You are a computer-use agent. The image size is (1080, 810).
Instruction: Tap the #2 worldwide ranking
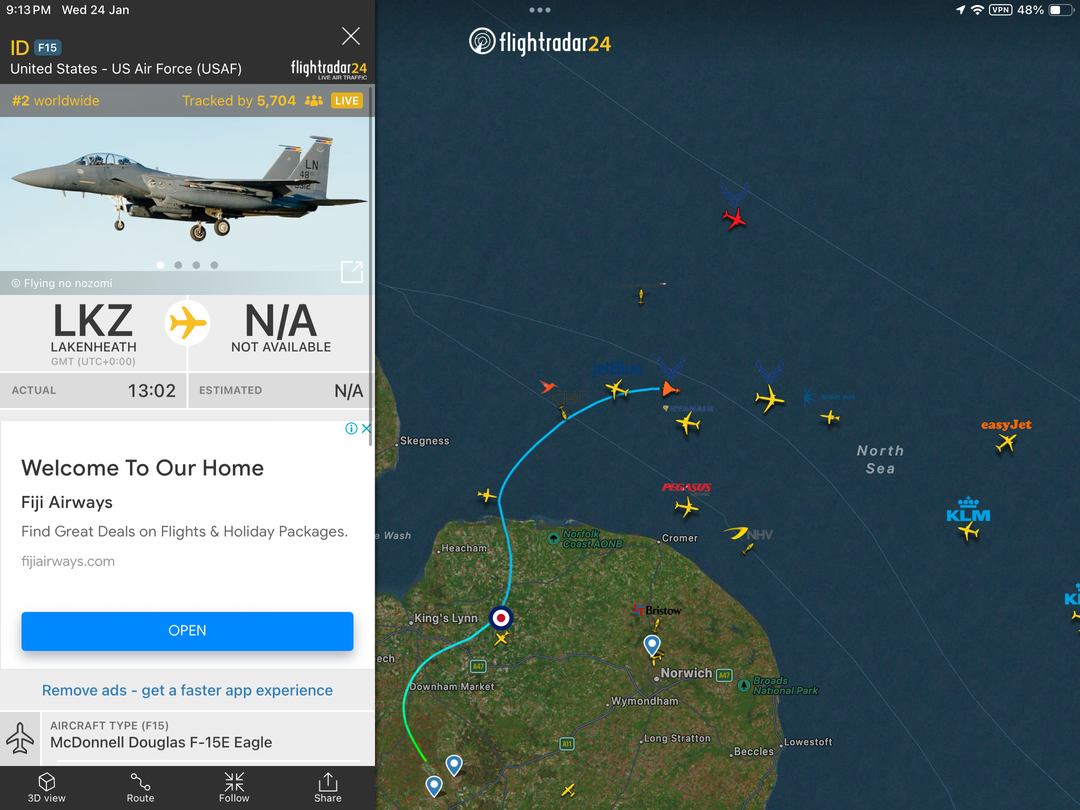pyautogui.click(x=56, y=101)
